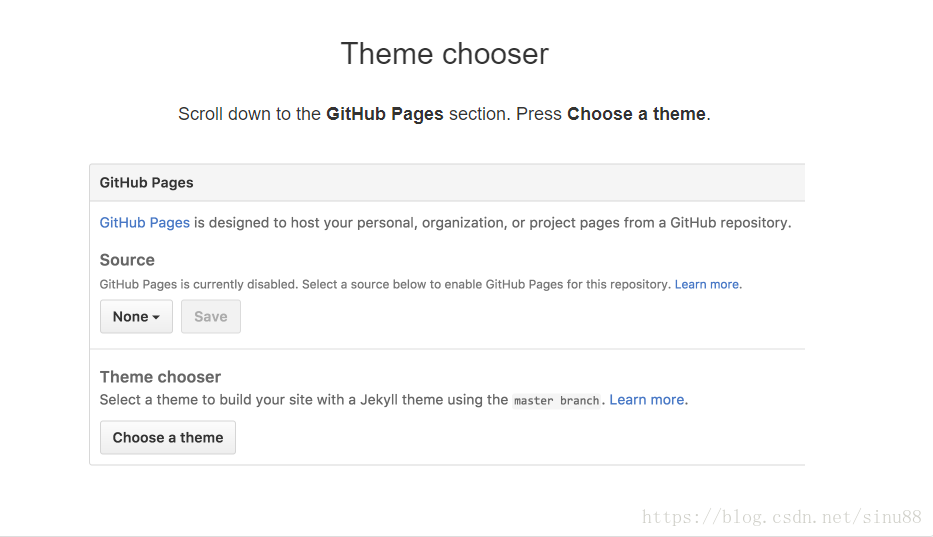Click the Theme chooser section heading
Viewport: 933px width, 537px height.
(160, 377)
